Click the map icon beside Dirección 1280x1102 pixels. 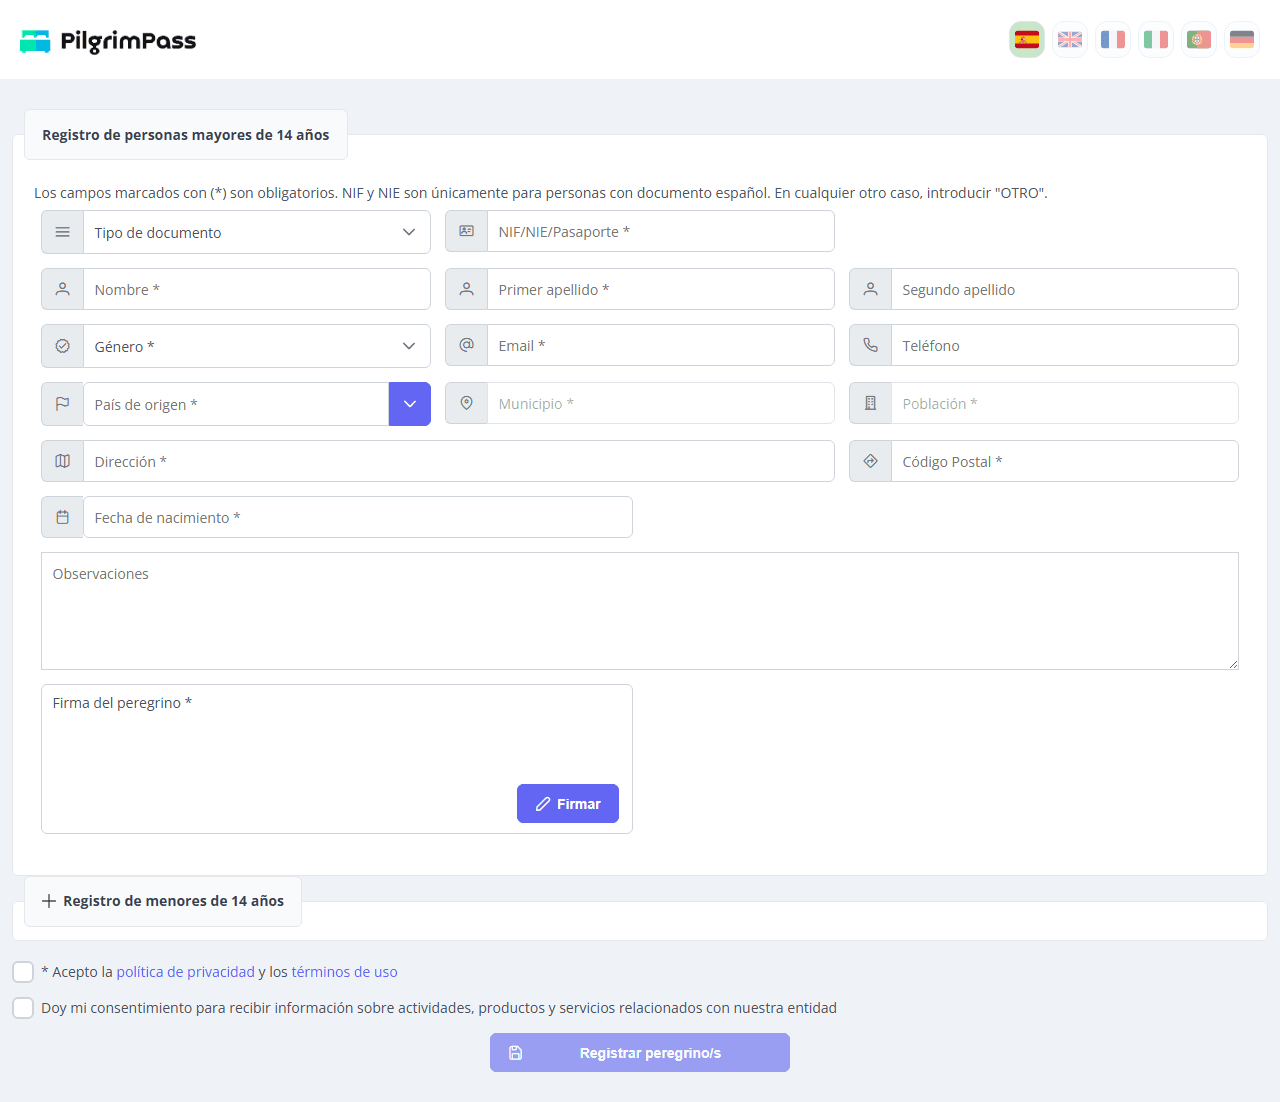62,461
